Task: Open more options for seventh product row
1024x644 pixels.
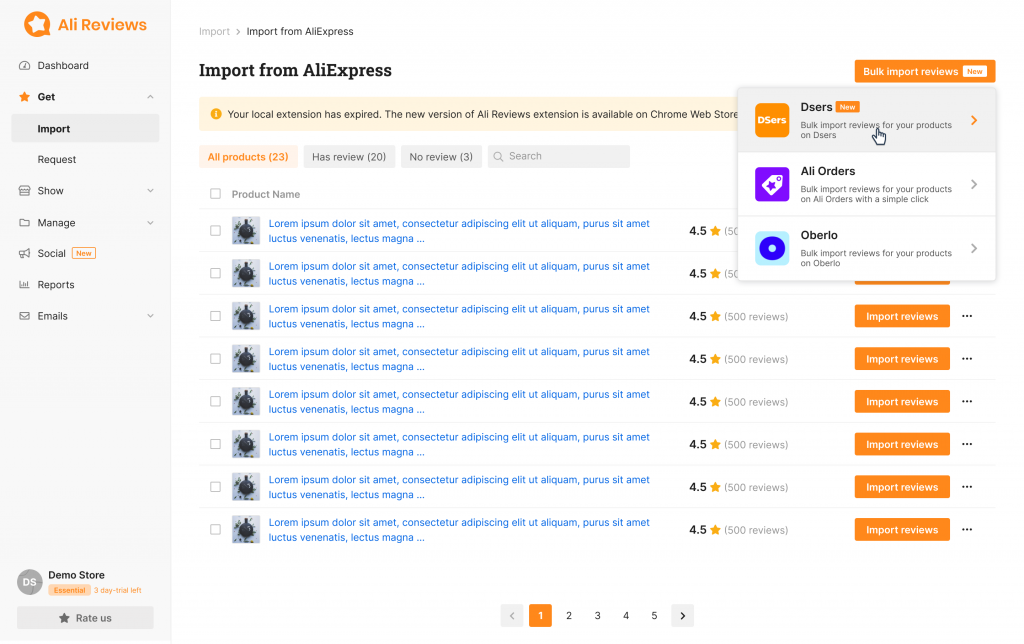Action: pos(967,487)
